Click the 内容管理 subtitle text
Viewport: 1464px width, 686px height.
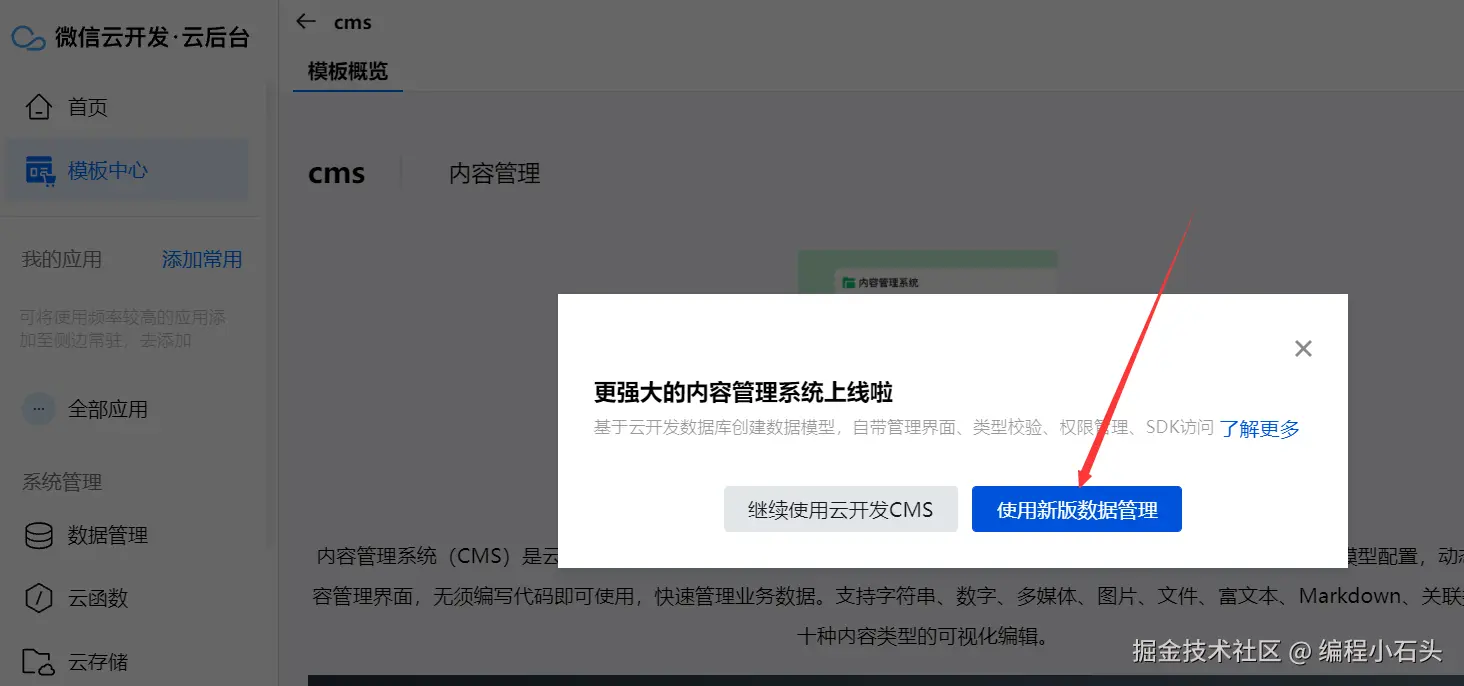coord(494,173)
